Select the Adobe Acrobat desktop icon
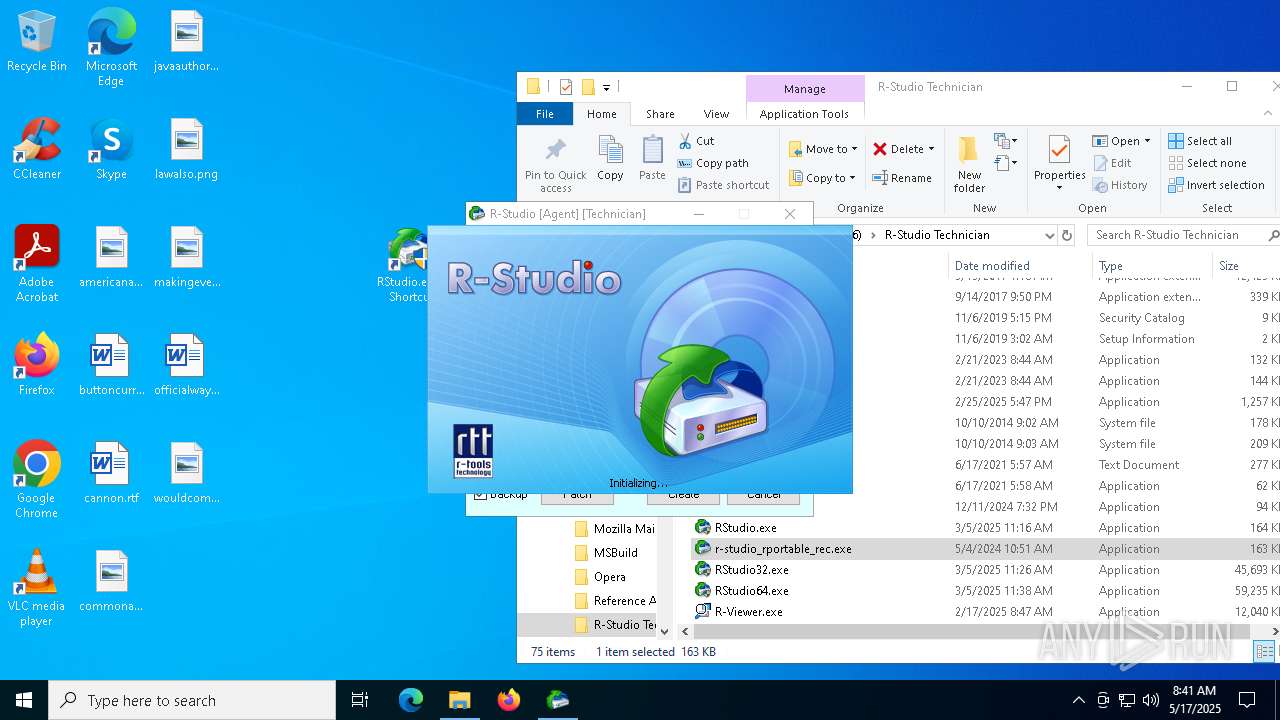This screenshot has width=1280, height=720. [x=37, y=264]
